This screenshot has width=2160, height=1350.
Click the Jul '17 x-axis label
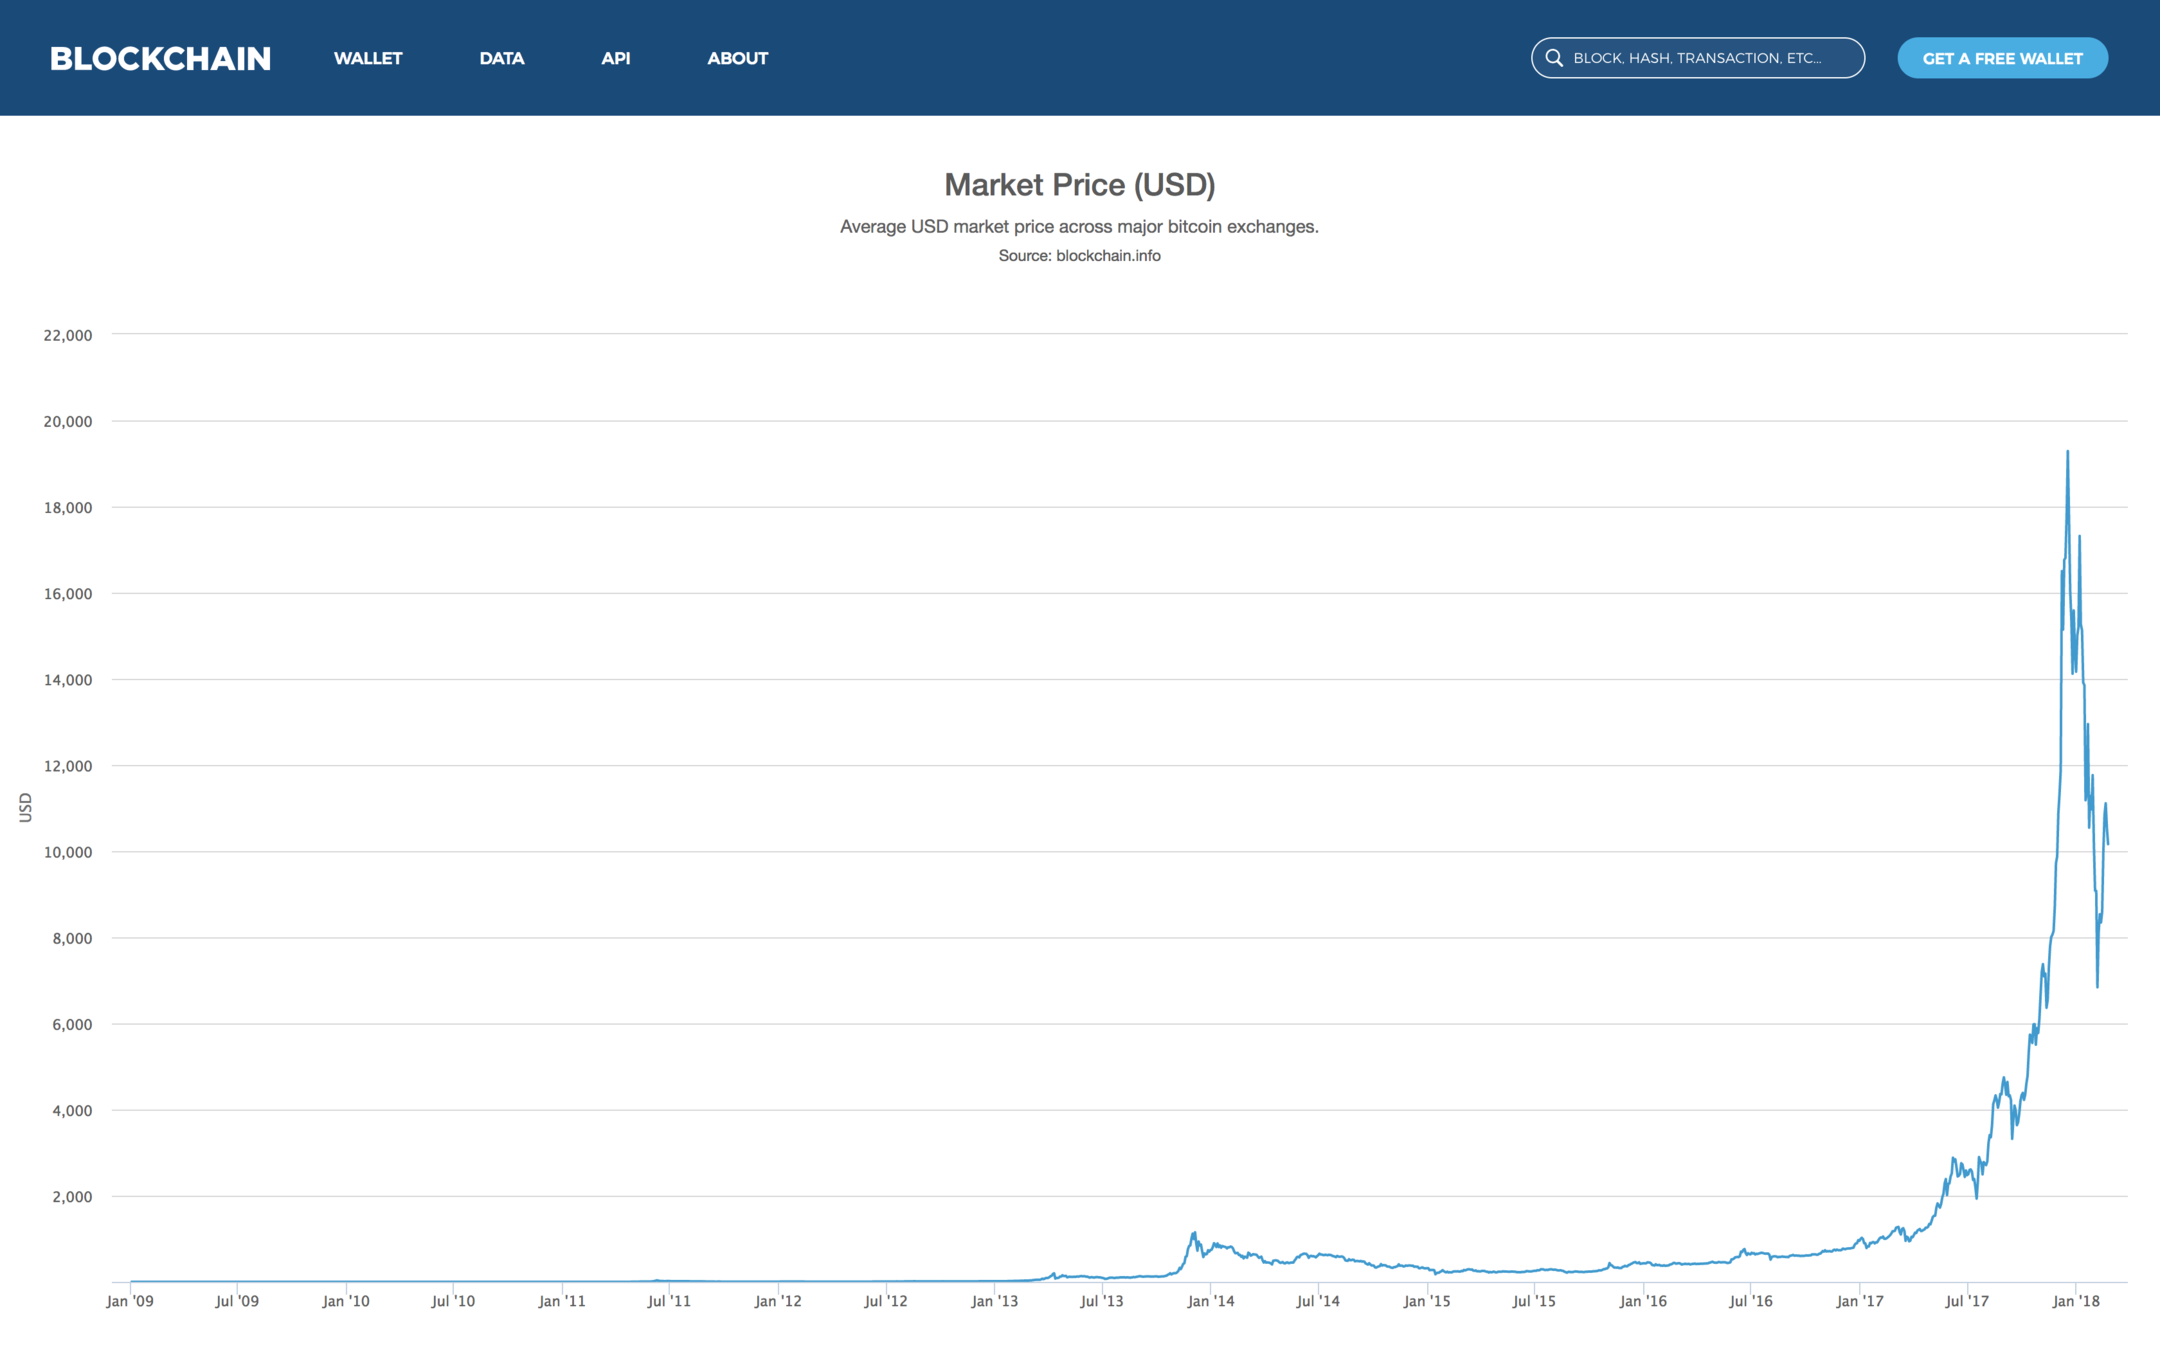(x=1967, y=1301)
